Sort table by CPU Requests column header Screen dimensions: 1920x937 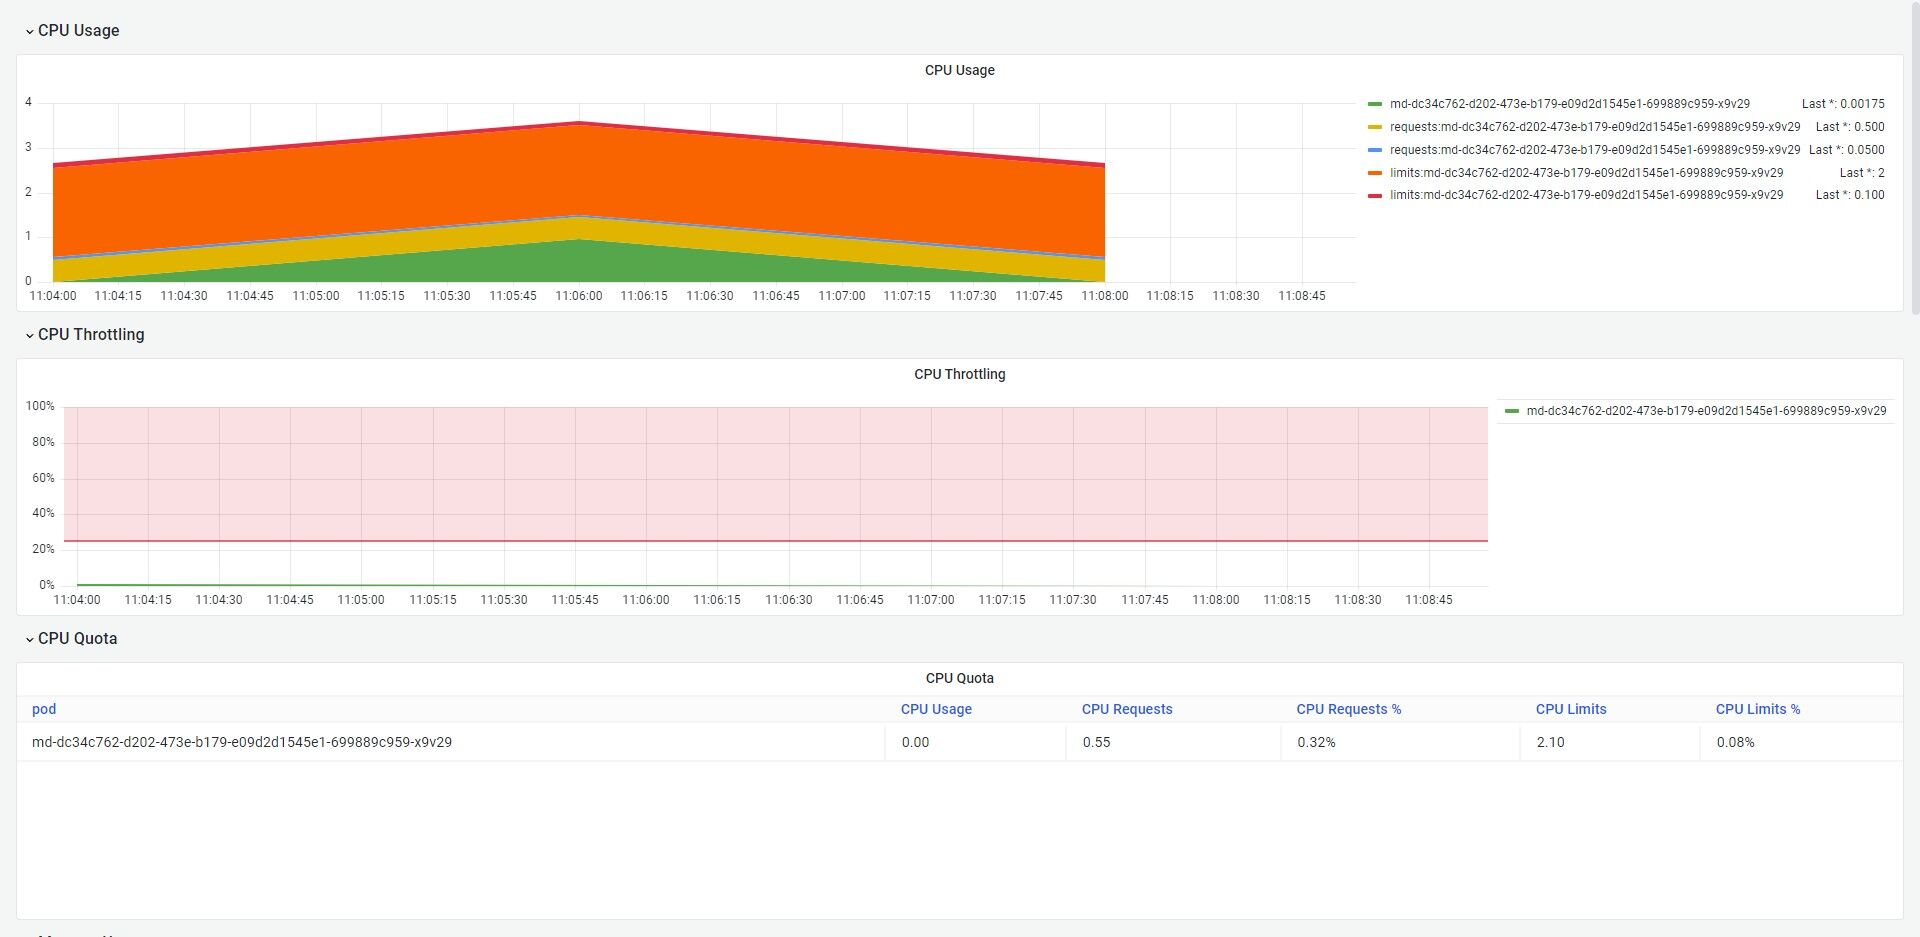pos(1127,709)
